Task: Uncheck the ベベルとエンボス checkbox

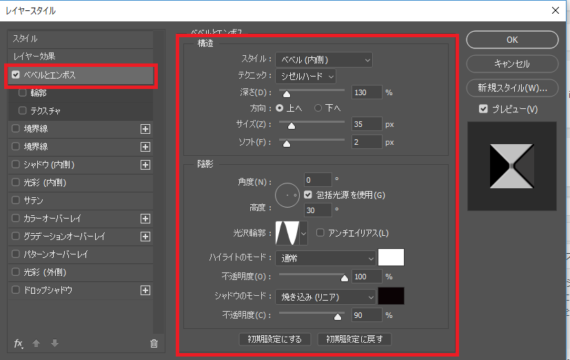Action: [16, 75]
